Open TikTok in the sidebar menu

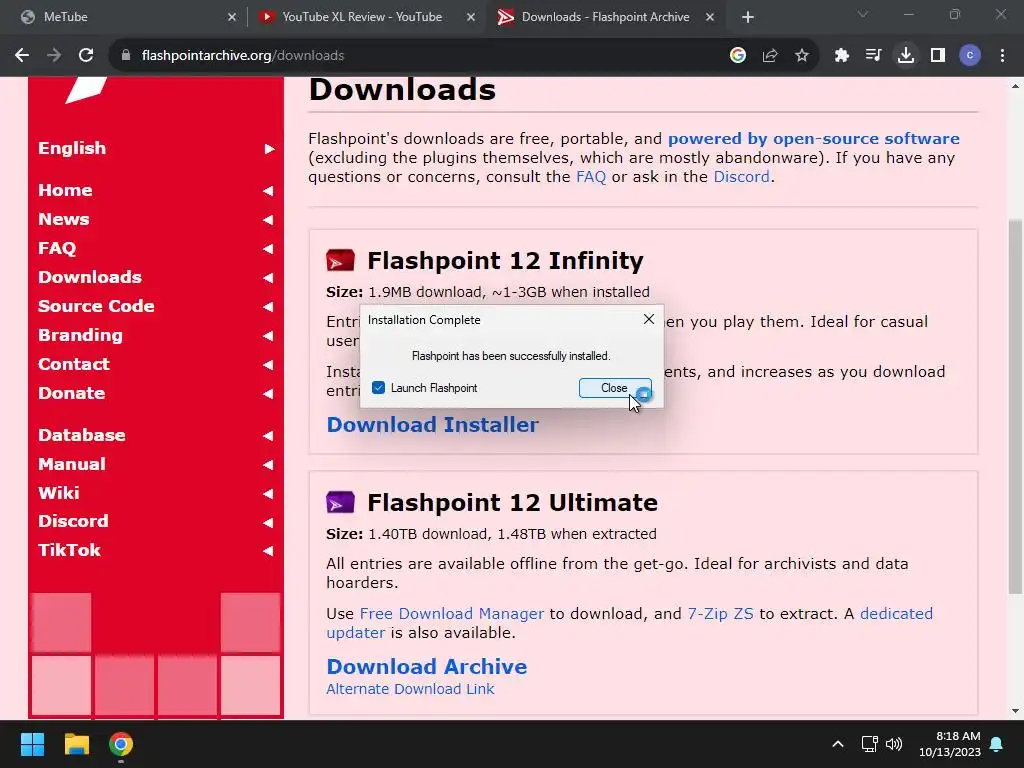(x=69, y=550)
